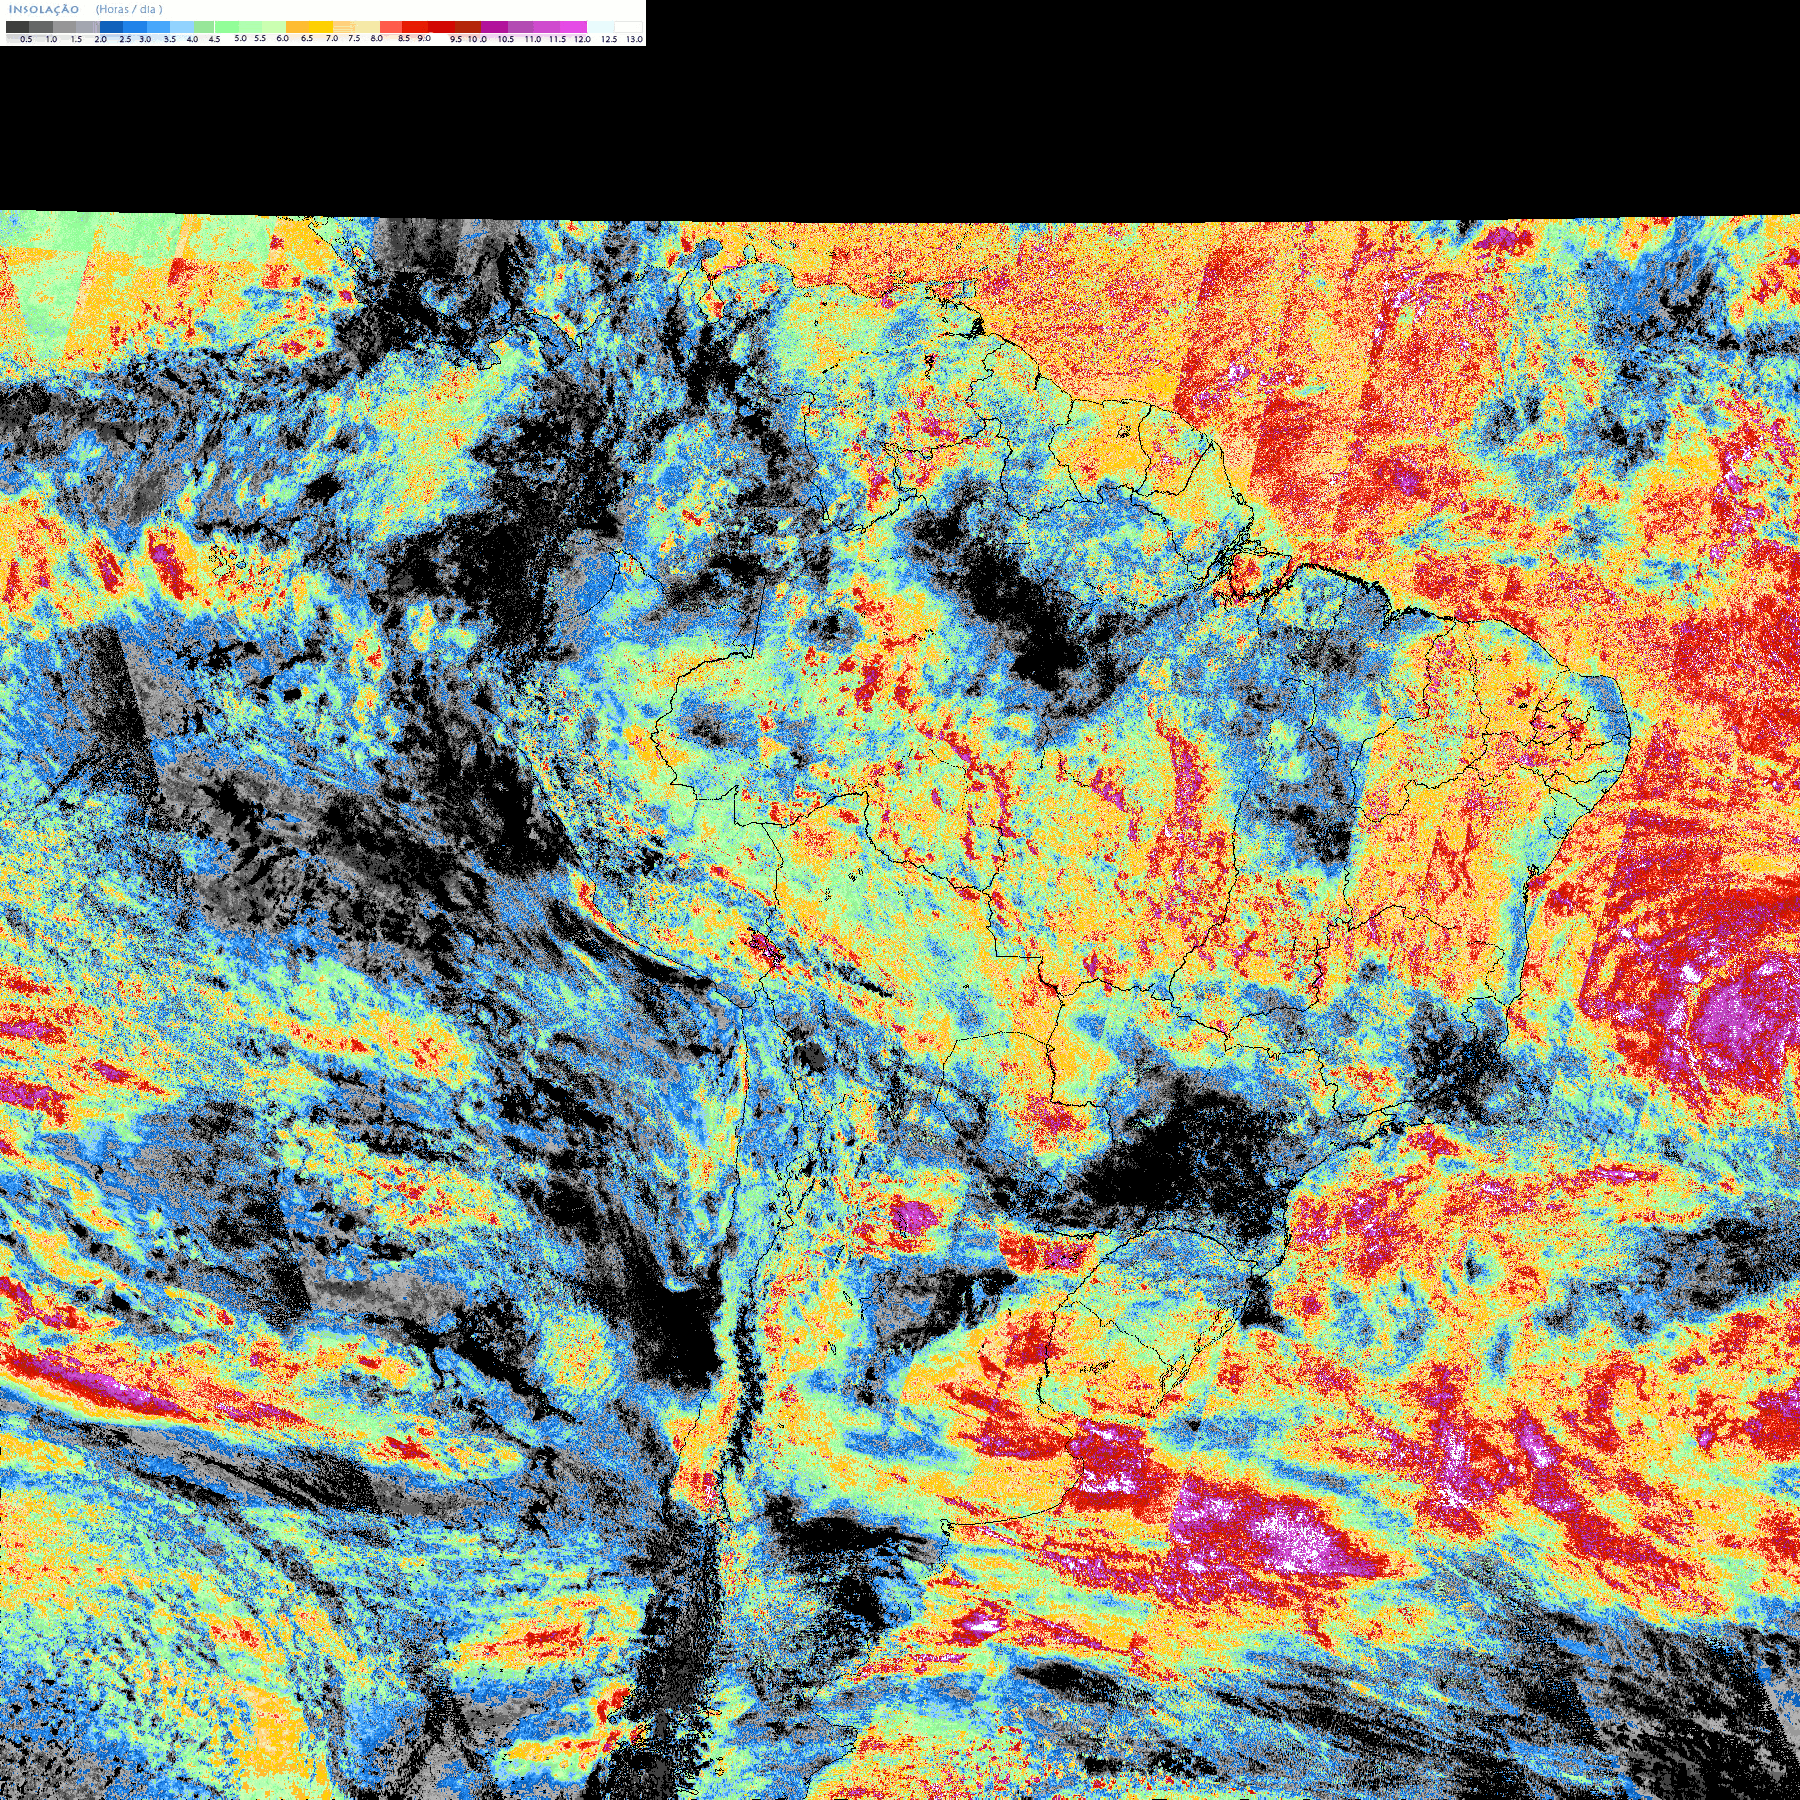Click the dark blue 2.5 legend swatch

point(111,27)
